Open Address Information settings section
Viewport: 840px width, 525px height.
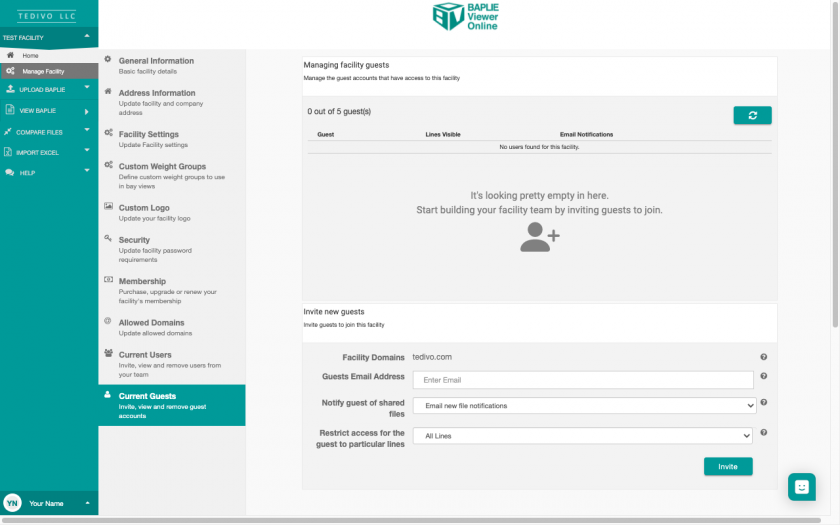click(172, 102)
